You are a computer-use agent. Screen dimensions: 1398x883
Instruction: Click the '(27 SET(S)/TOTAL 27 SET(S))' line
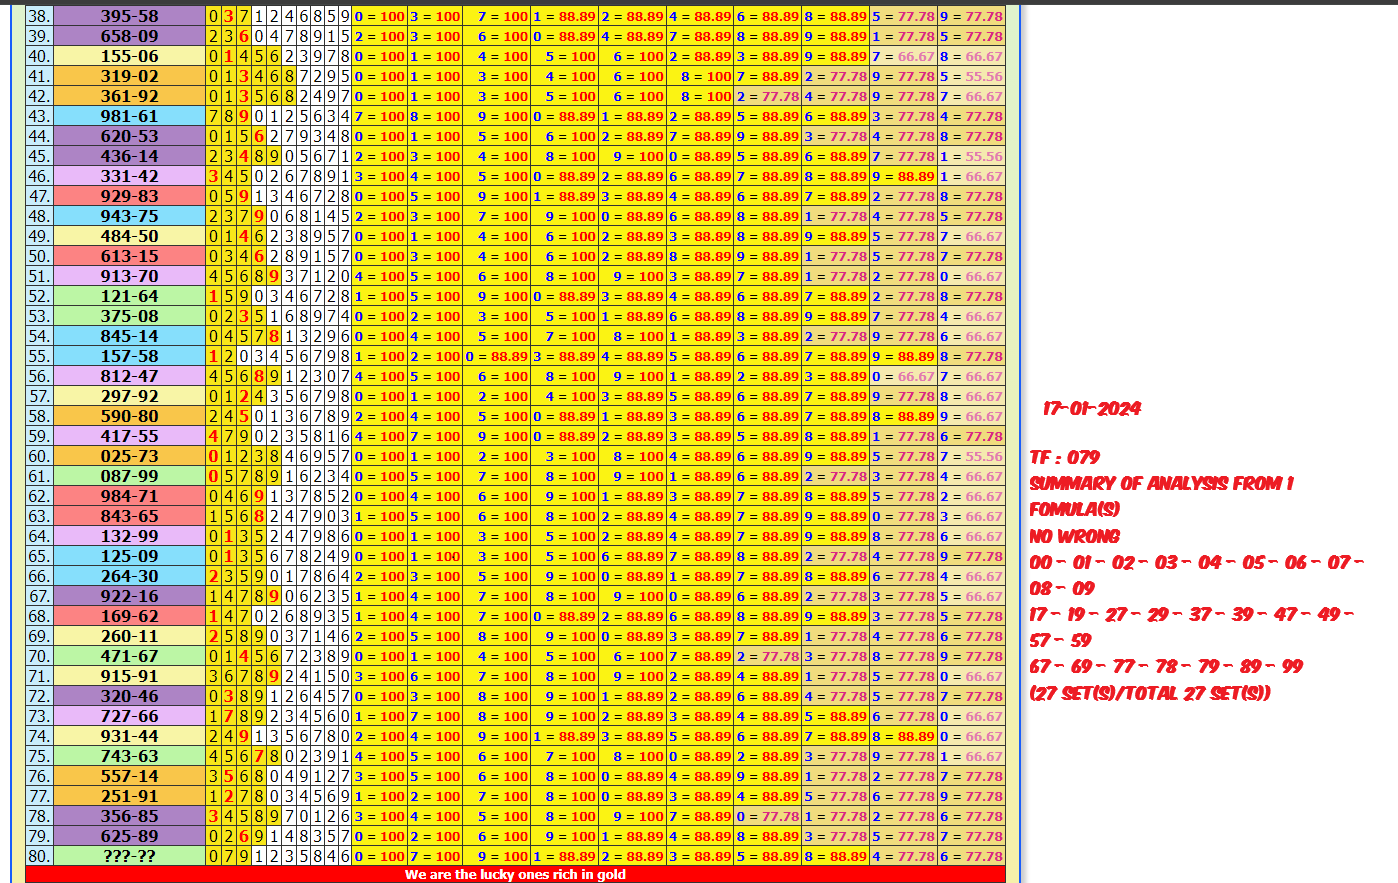tap(1150, 692)
